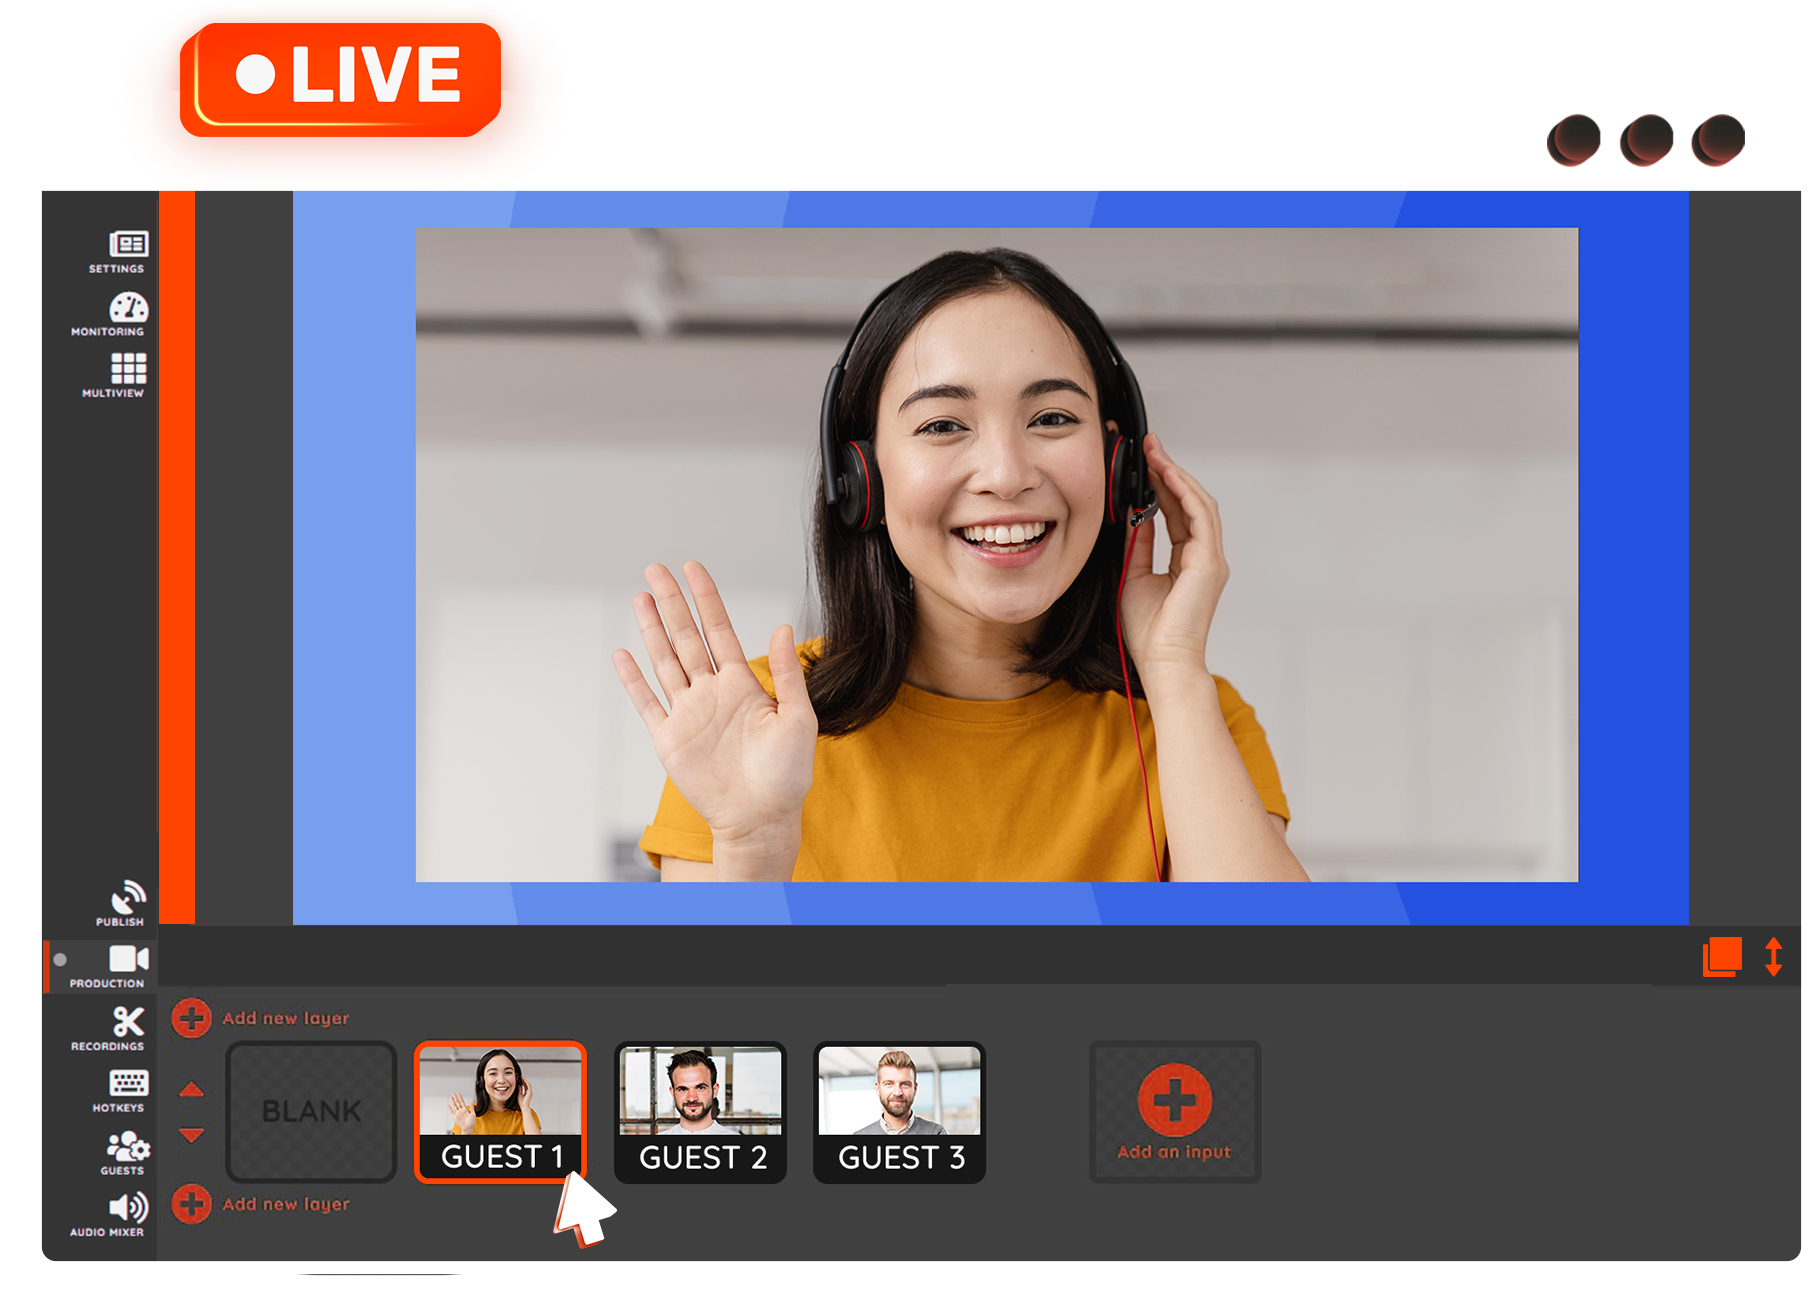Switch to the GUEST 3 input thumbnail
The height and width of the screenshot is (1305, 1815).
tap(899, 1112)
